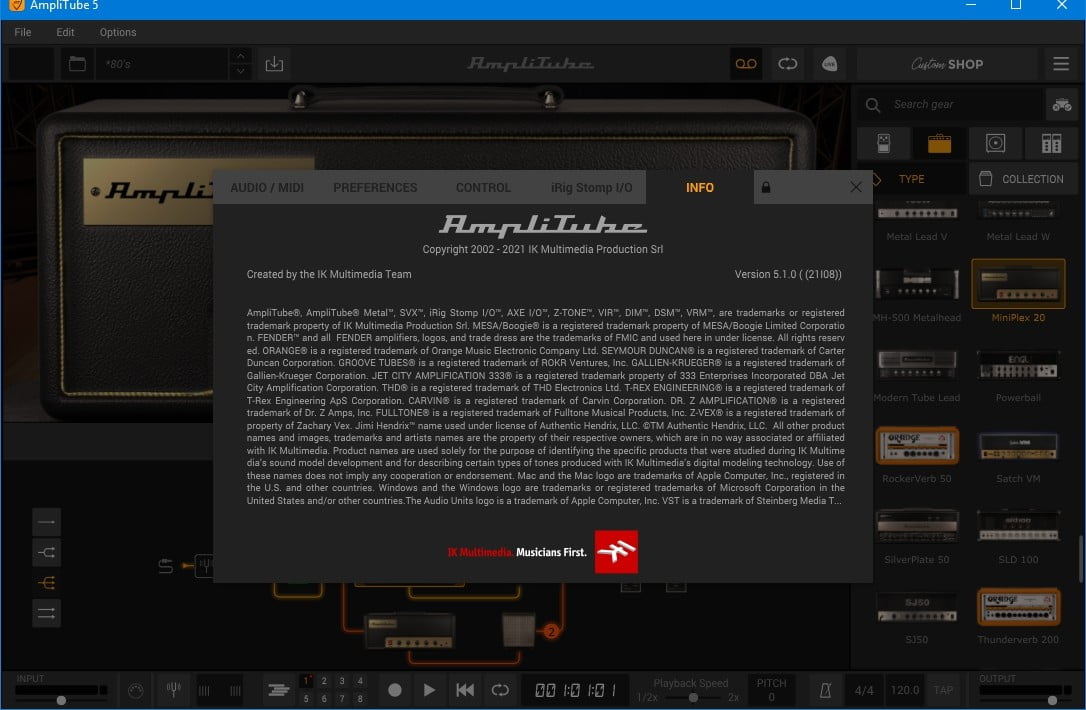Viewport: 1086px width, 710px height.
Task: Select next preset with down arrow
Action: coord(240,71)
